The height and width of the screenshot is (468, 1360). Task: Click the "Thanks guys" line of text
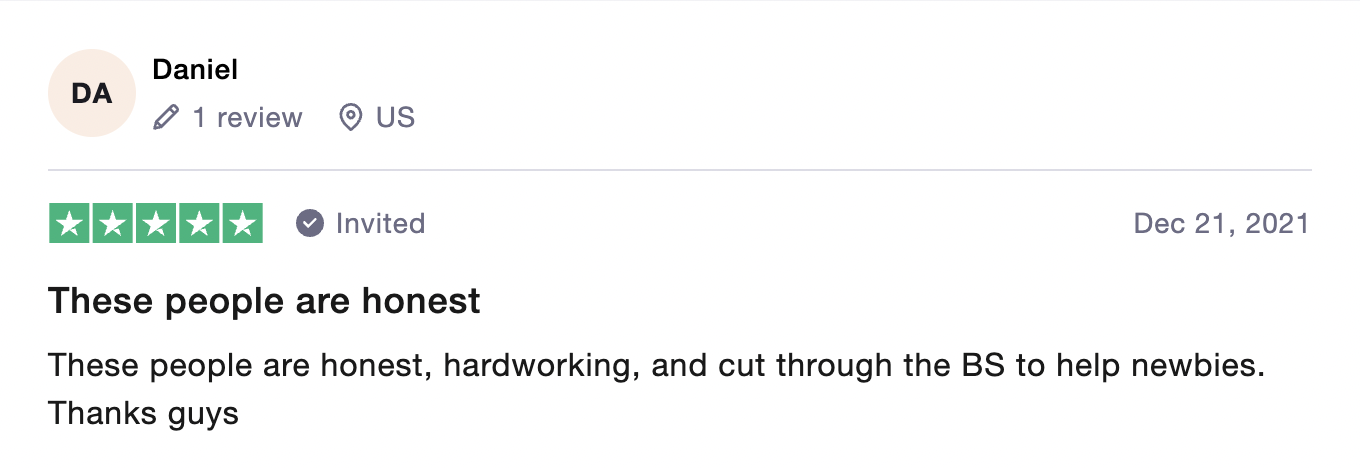pos(143,413)
